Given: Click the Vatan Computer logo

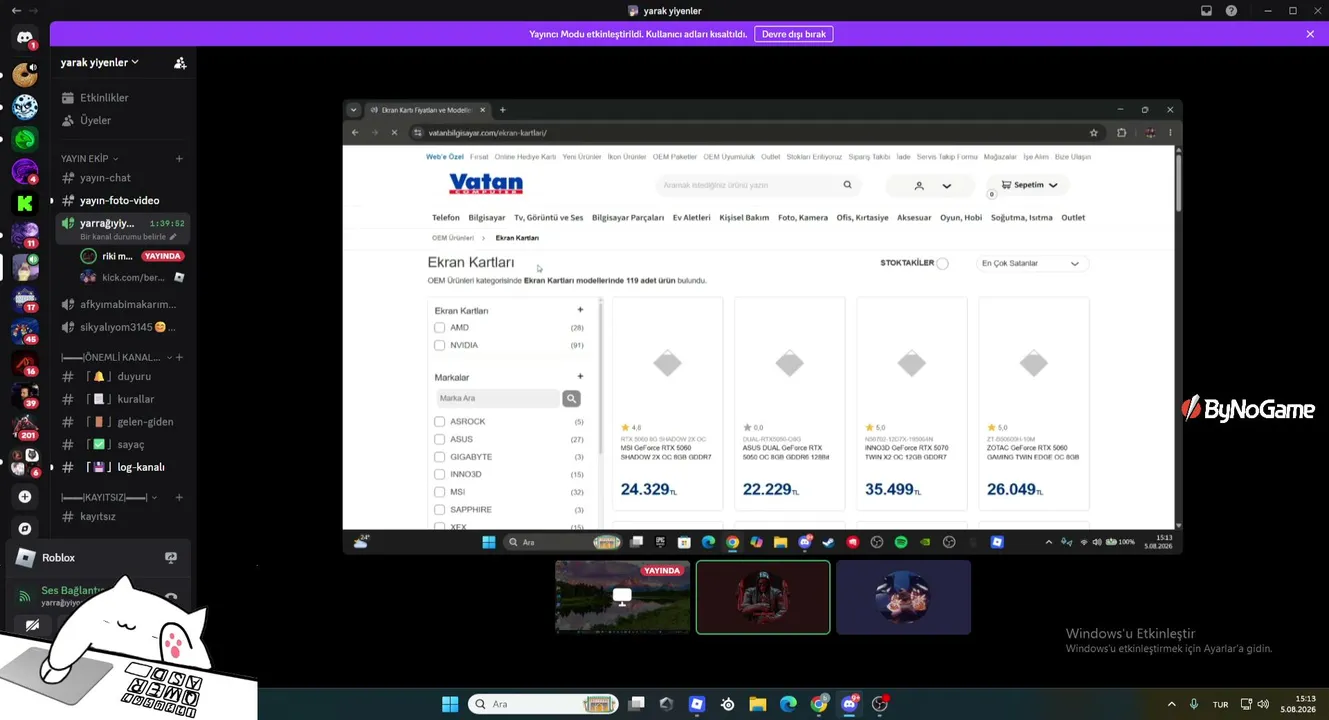Looking at the screenshot, I should click(x=486, y=184).
